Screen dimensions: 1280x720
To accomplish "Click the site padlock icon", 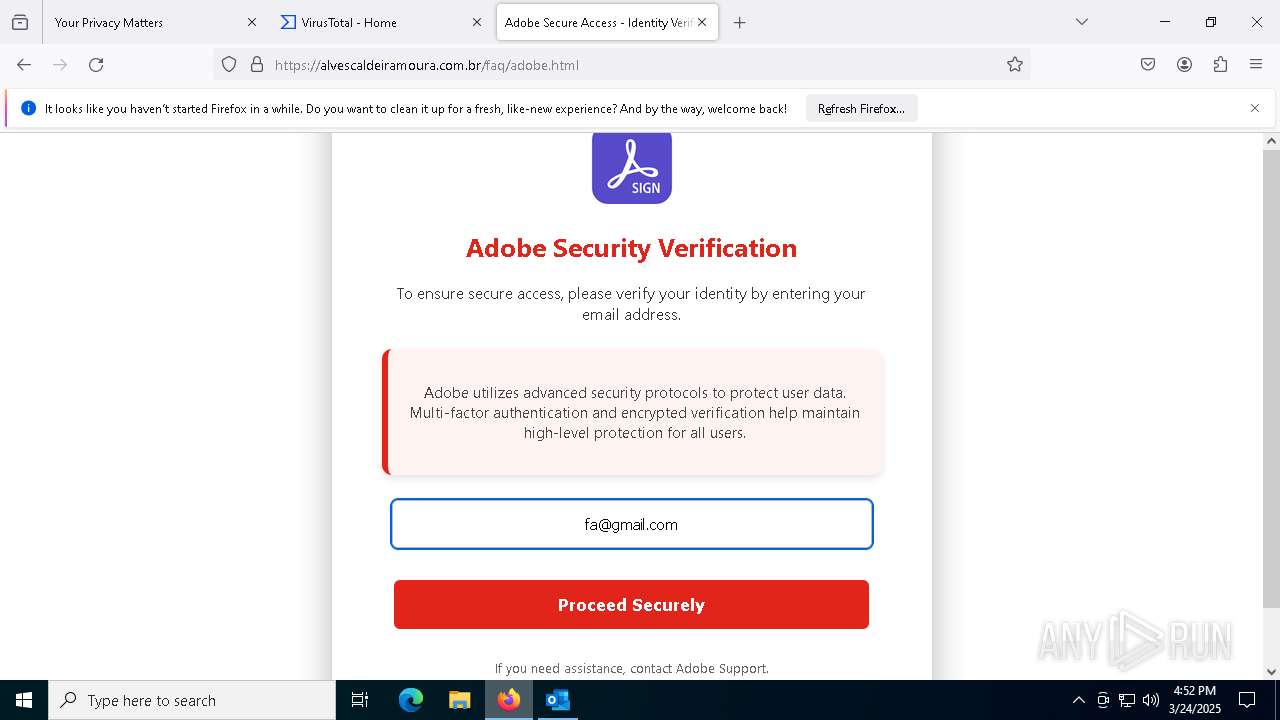I will click(x=257, y=65).
